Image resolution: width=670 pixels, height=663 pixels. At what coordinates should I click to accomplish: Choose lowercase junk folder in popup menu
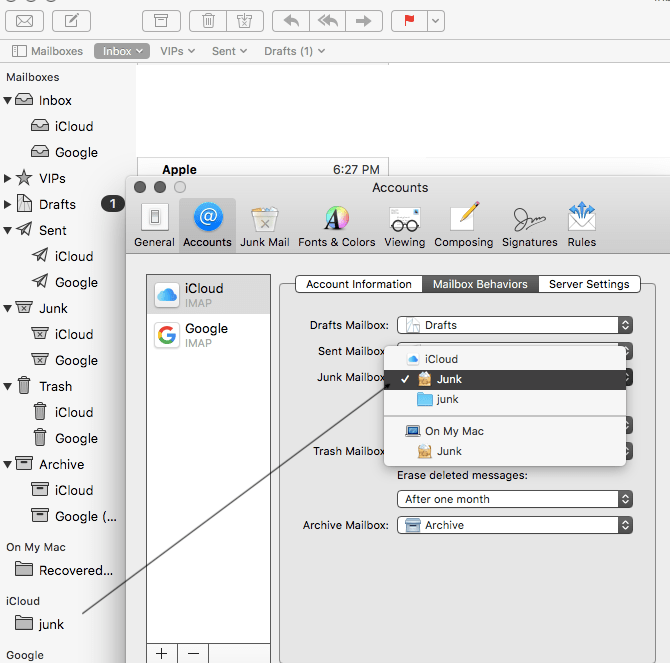(x=505, y=399)
